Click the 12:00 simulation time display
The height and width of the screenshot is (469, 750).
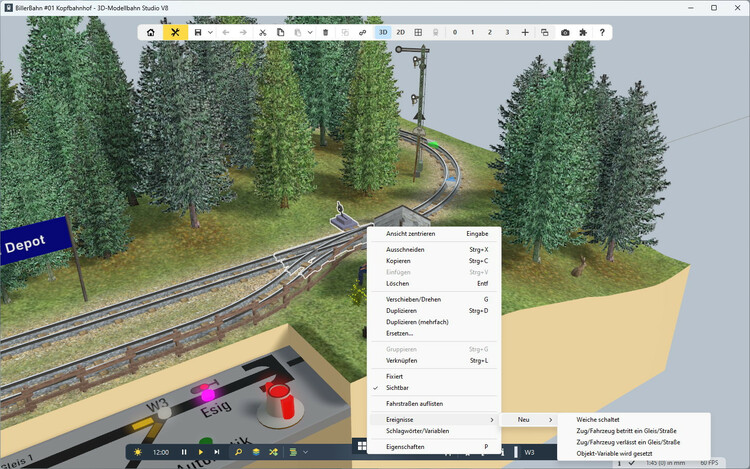pyautogui.click(x=161, y=452)
